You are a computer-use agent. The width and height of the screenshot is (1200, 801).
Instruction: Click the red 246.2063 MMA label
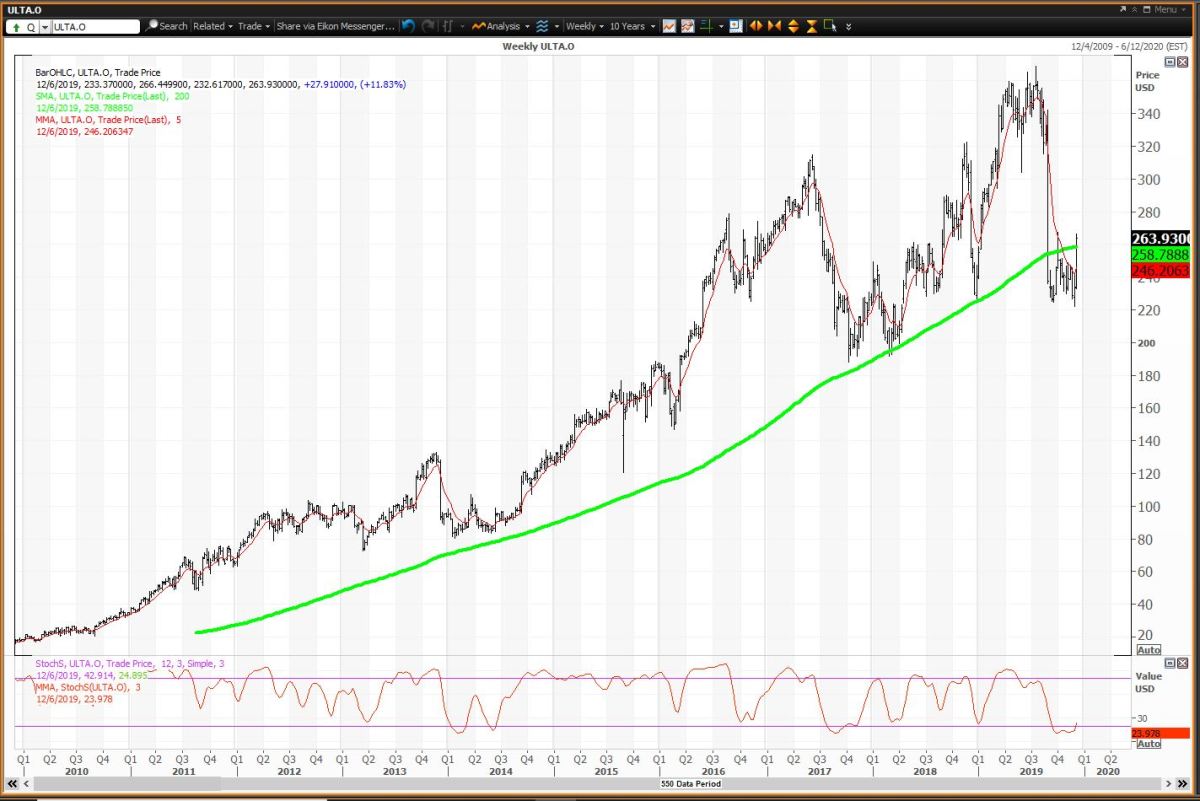pyautogui.click(x=1160, y=270)
